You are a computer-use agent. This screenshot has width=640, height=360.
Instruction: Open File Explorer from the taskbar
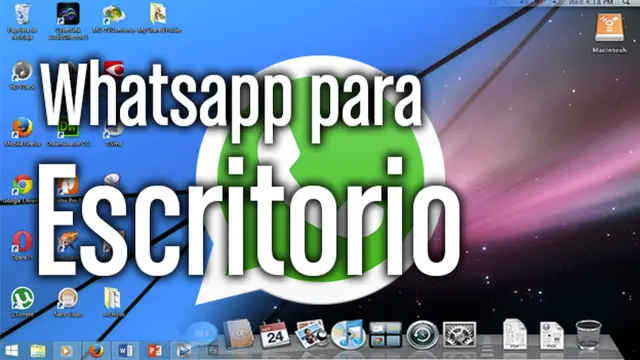38,351
